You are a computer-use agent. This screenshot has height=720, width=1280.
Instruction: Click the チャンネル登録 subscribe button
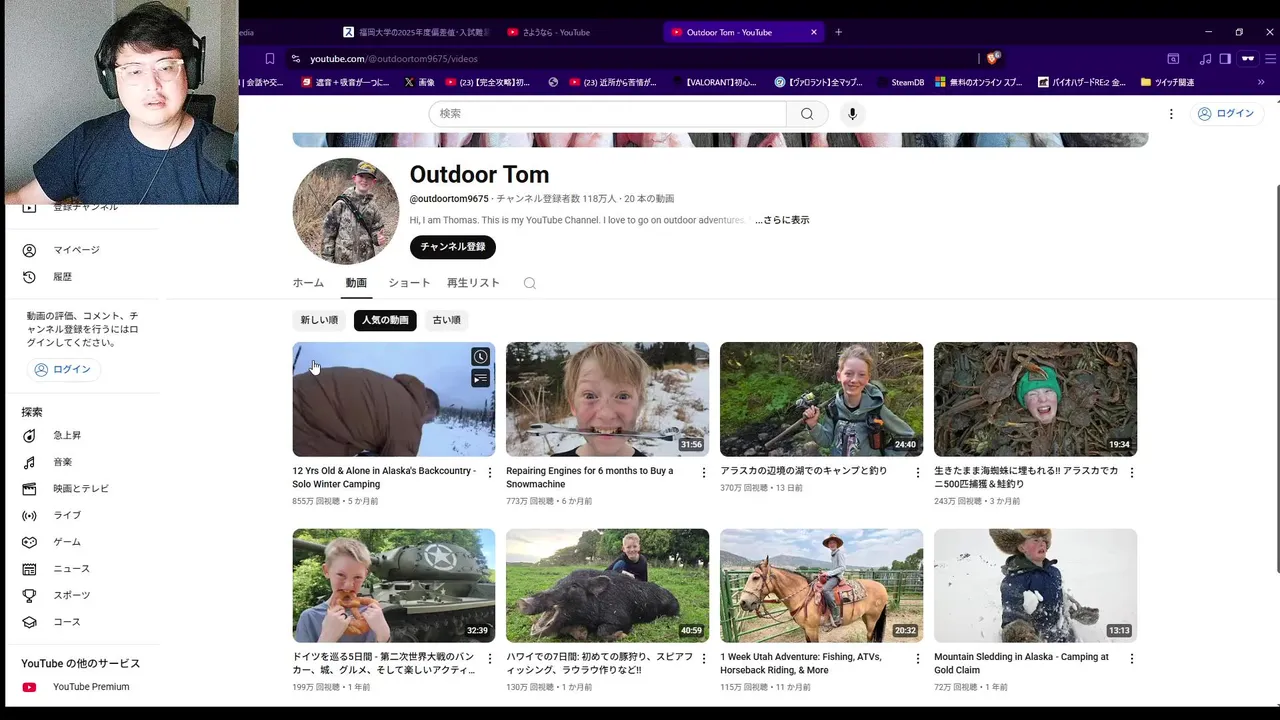[x=452, y=247]
